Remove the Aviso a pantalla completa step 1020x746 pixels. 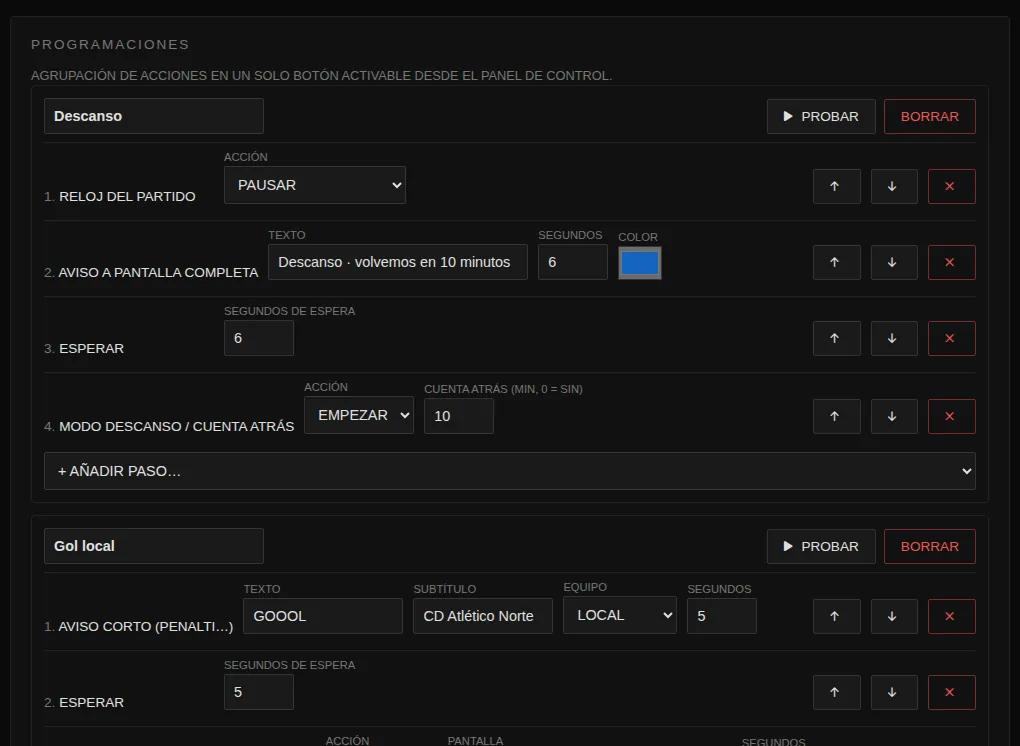coord(951,262)
